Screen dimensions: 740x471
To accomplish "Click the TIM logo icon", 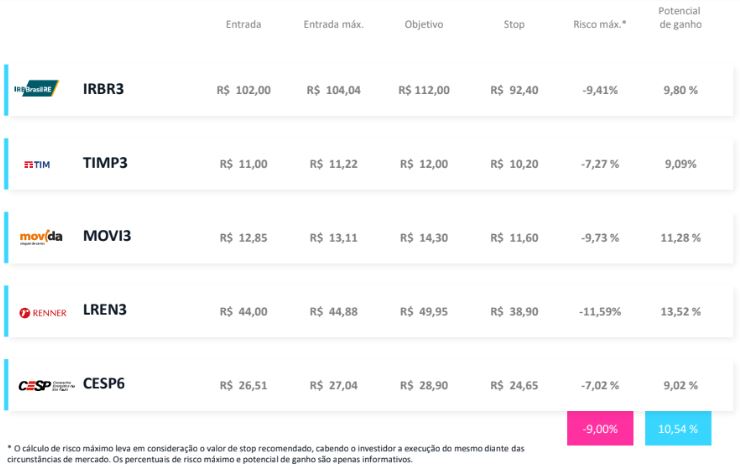I will (x=37, y=164).
